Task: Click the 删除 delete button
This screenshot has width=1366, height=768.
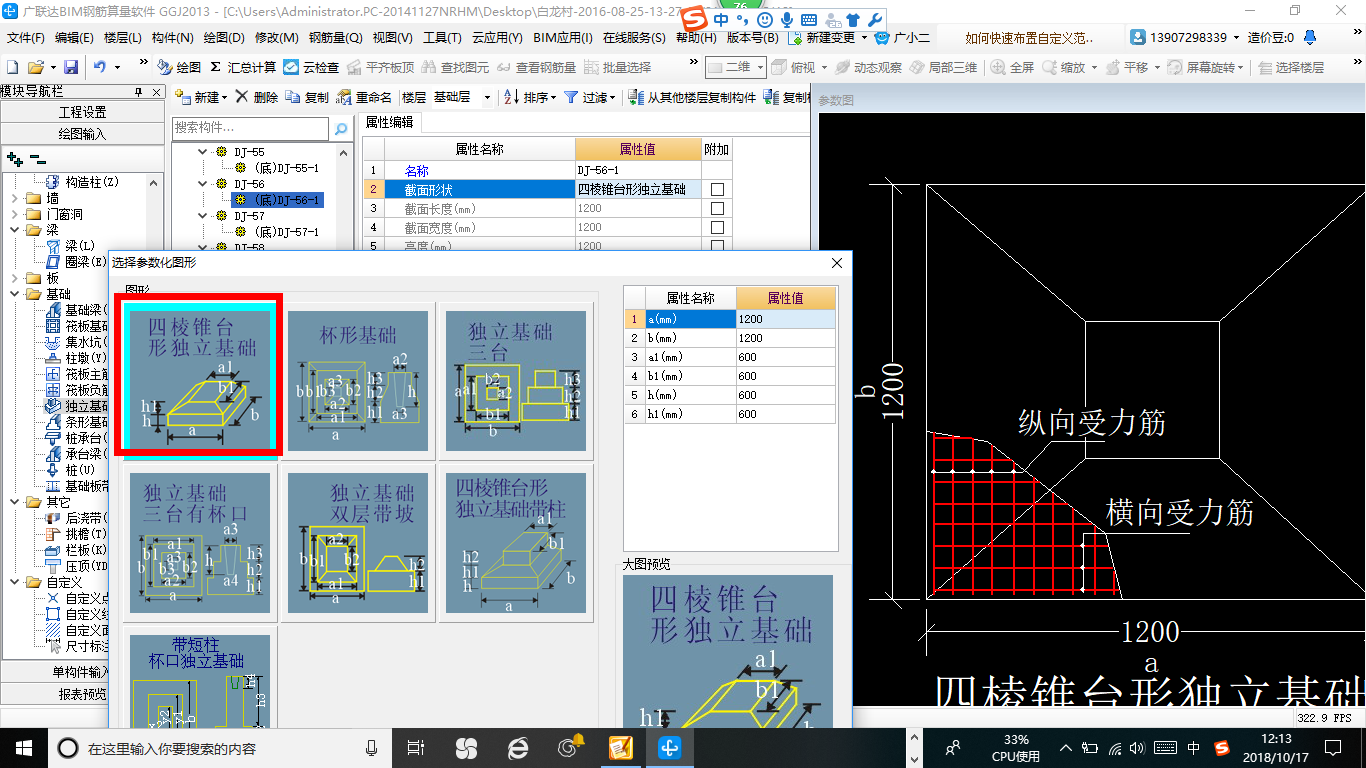Action: pyautogui.click(x=257, y=97)
